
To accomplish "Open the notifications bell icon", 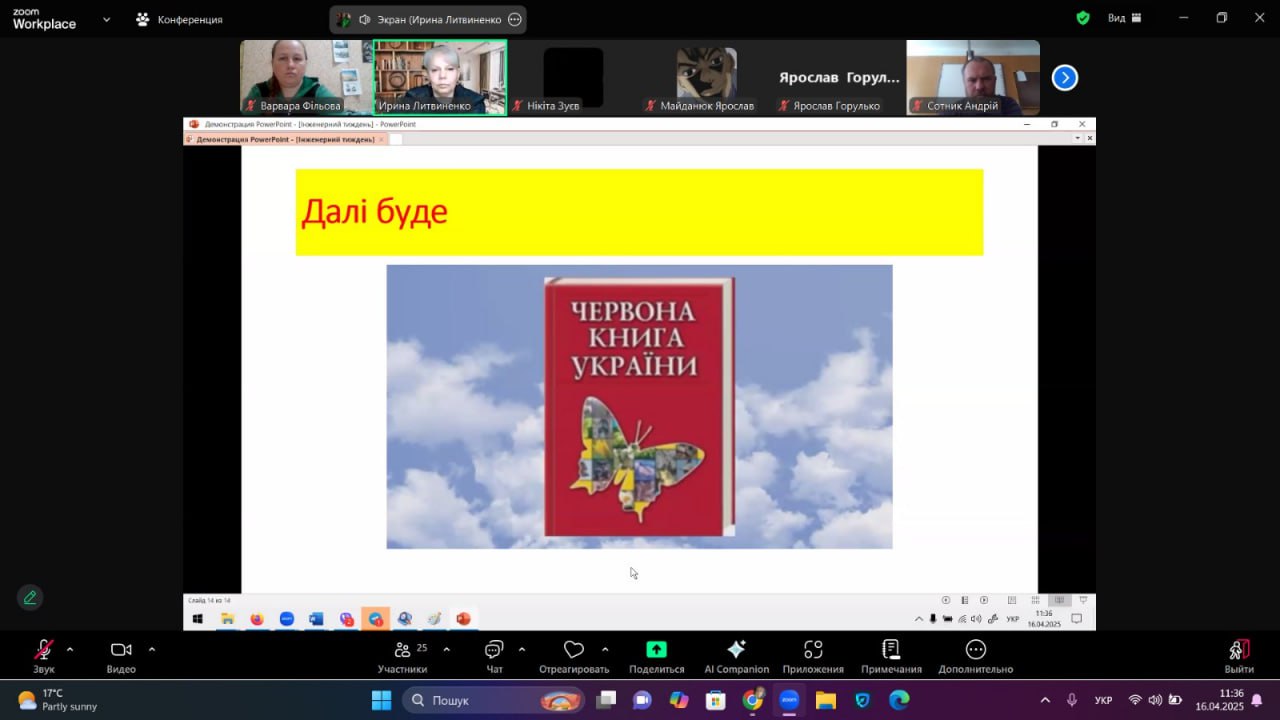I will click(x=1257, y=700).
